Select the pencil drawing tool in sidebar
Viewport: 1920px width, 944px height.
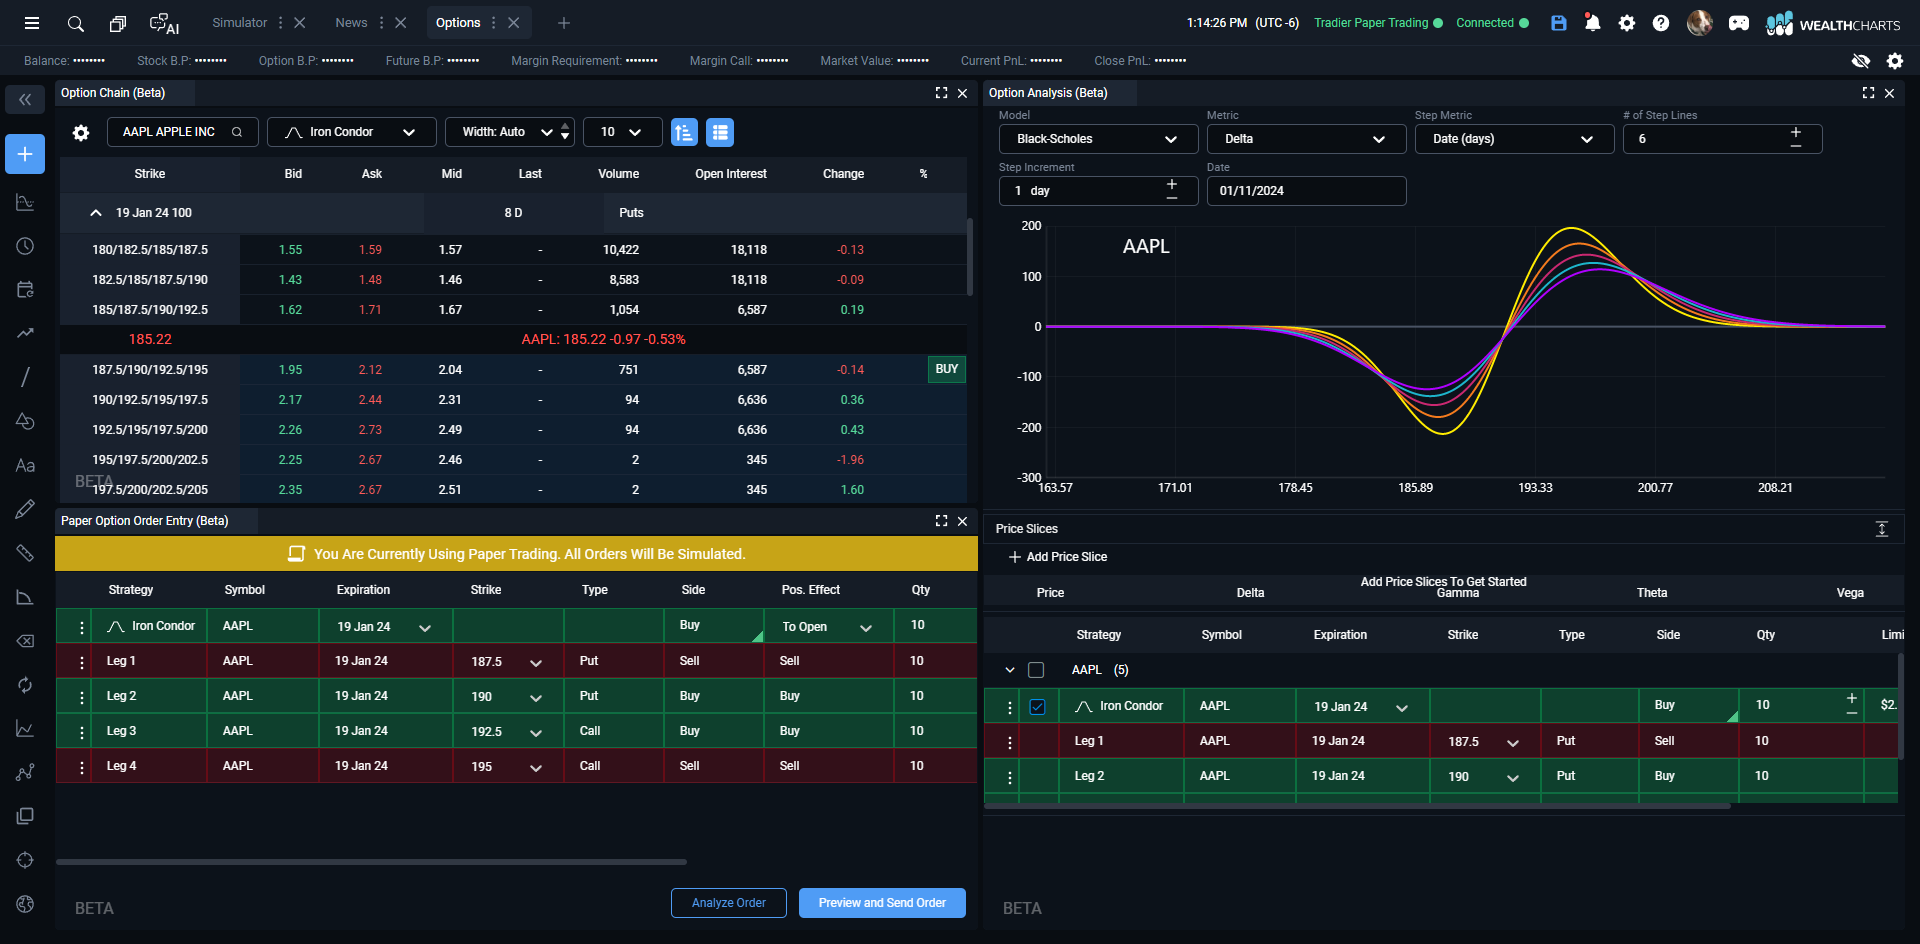pos(24,509)
